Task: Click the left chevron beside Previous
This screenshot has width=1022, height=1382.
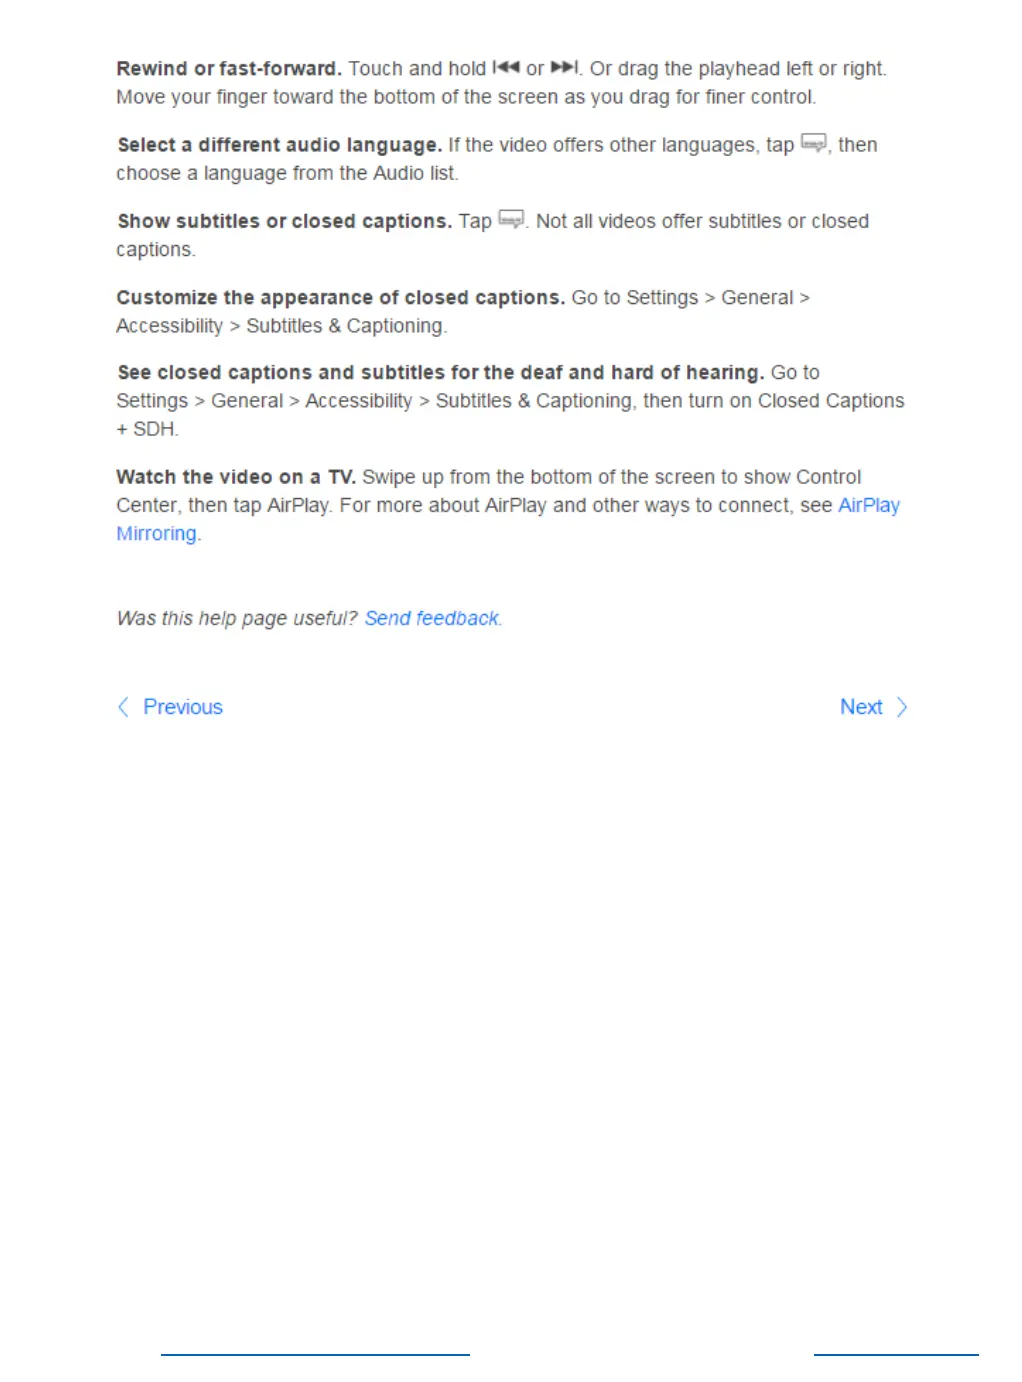Action: coord(123,707)
